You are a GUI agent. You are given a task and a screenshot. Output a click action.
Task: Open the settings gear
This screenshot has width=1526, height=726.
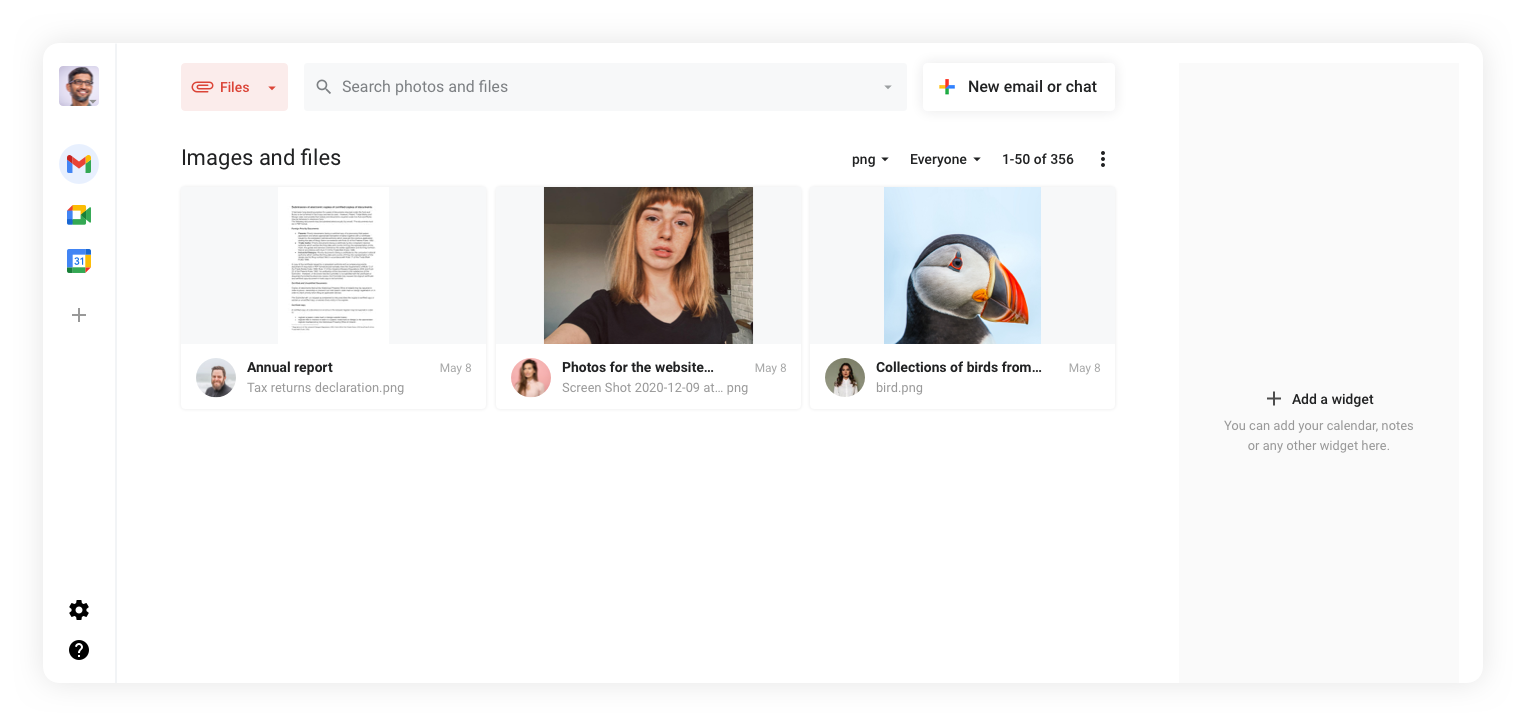(79, 610)
